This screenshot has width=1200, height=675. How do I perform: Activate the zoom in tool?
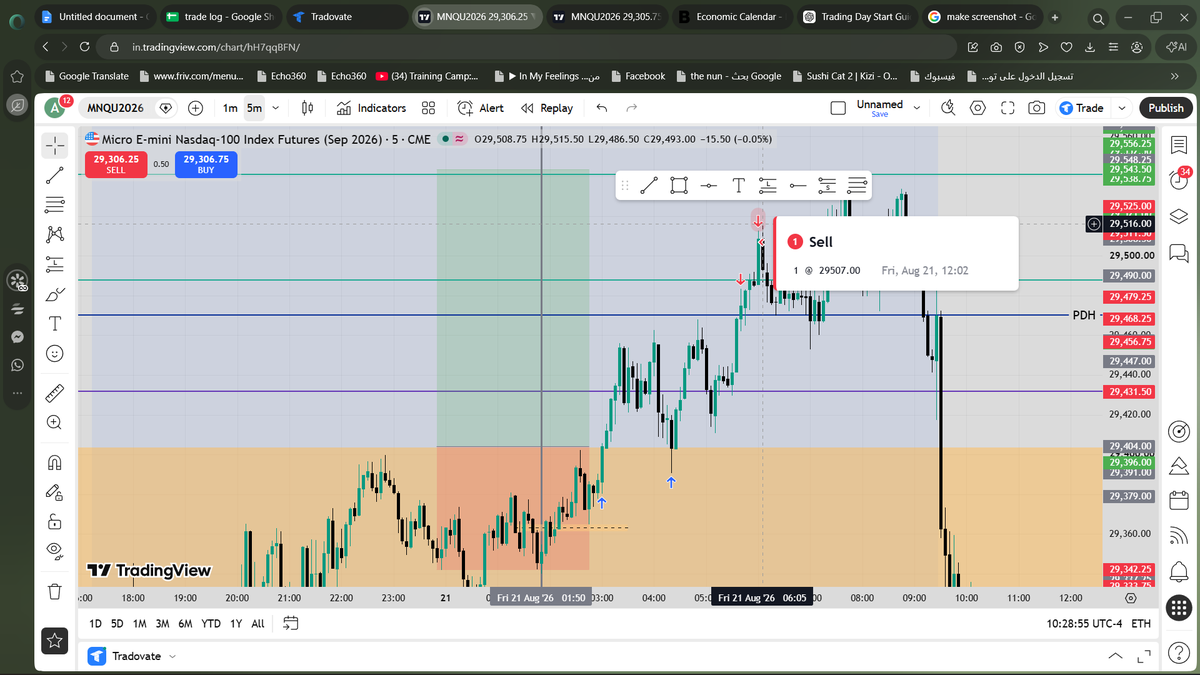coord(55,422)
